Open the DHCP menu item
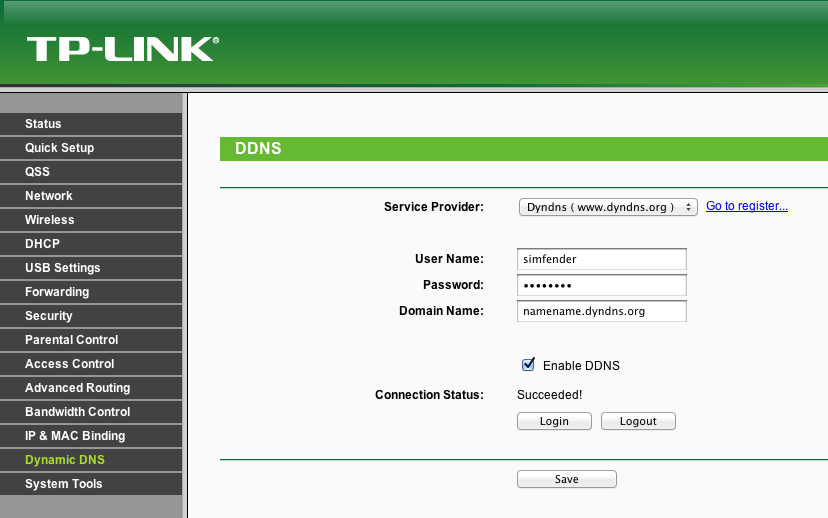The image size is (828, 518). pos(91,244)
